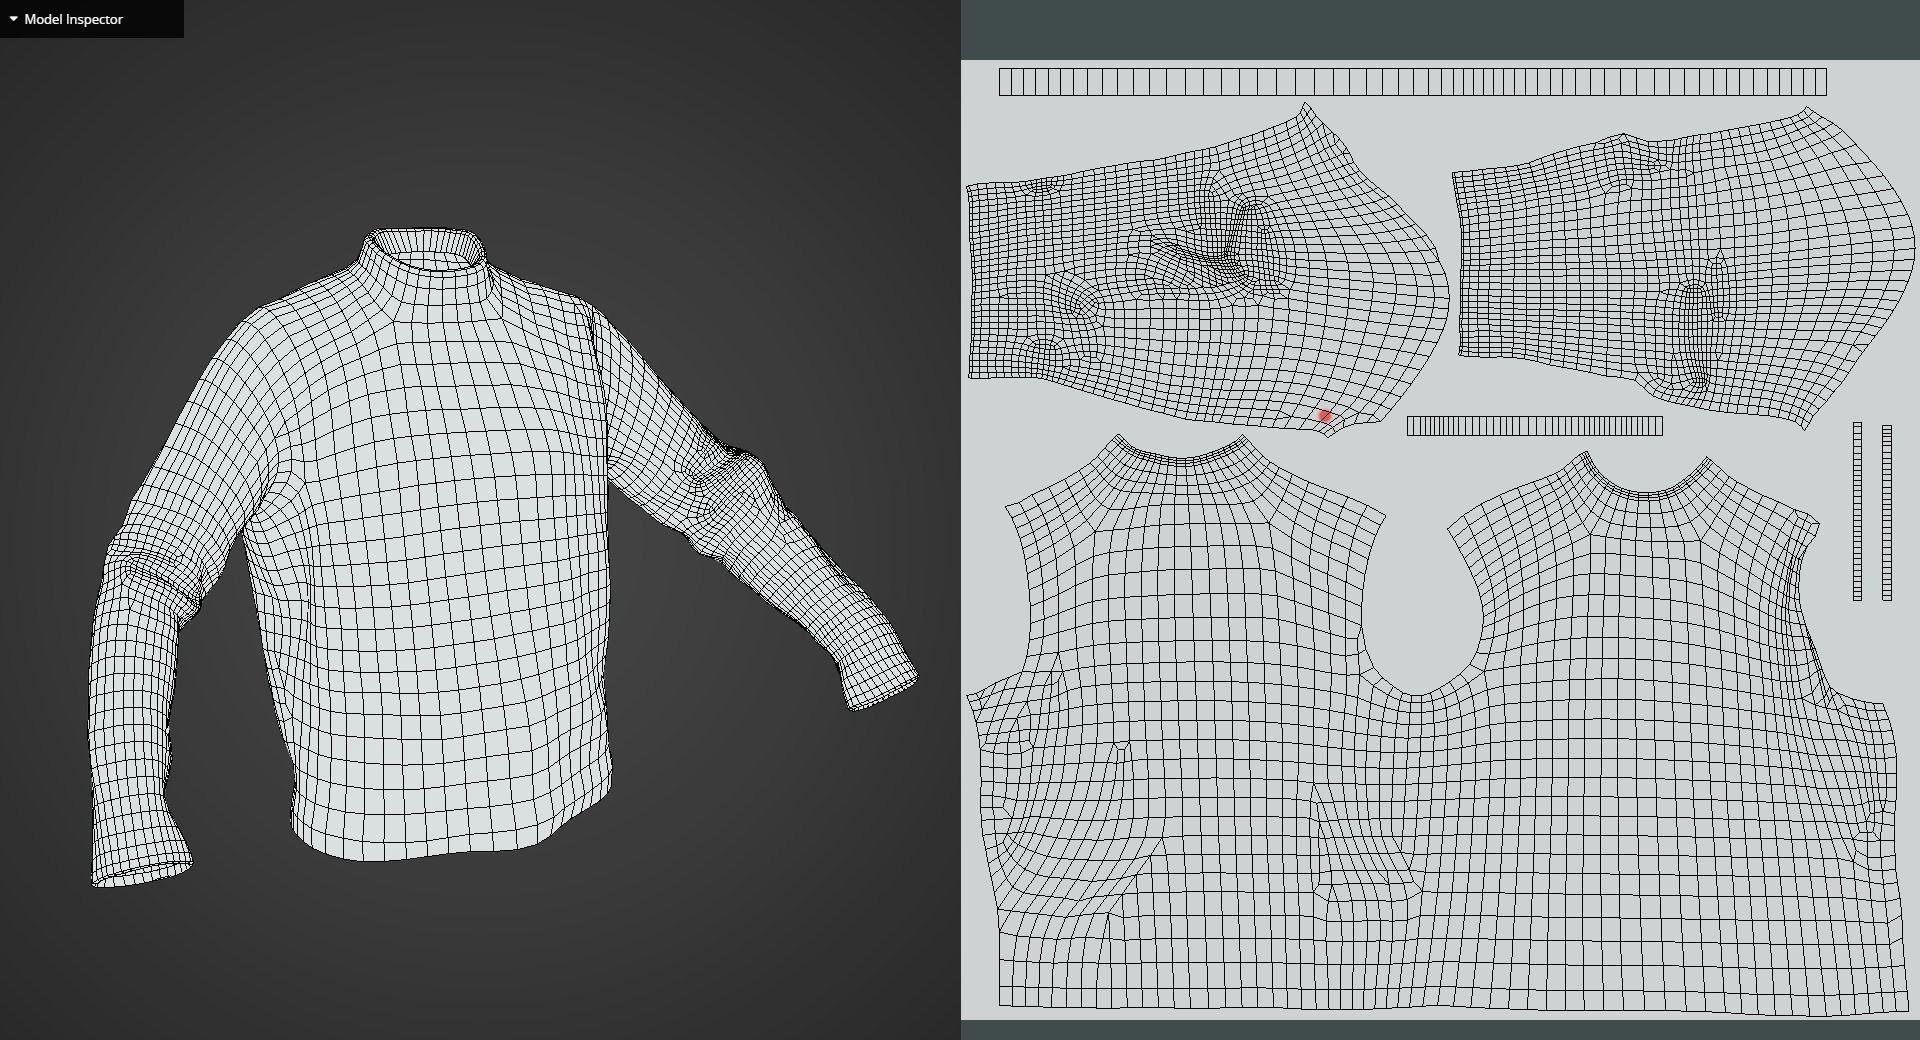
Task: Collapse the Model Inspector panel arrow
Action: [x=13, y=19]
